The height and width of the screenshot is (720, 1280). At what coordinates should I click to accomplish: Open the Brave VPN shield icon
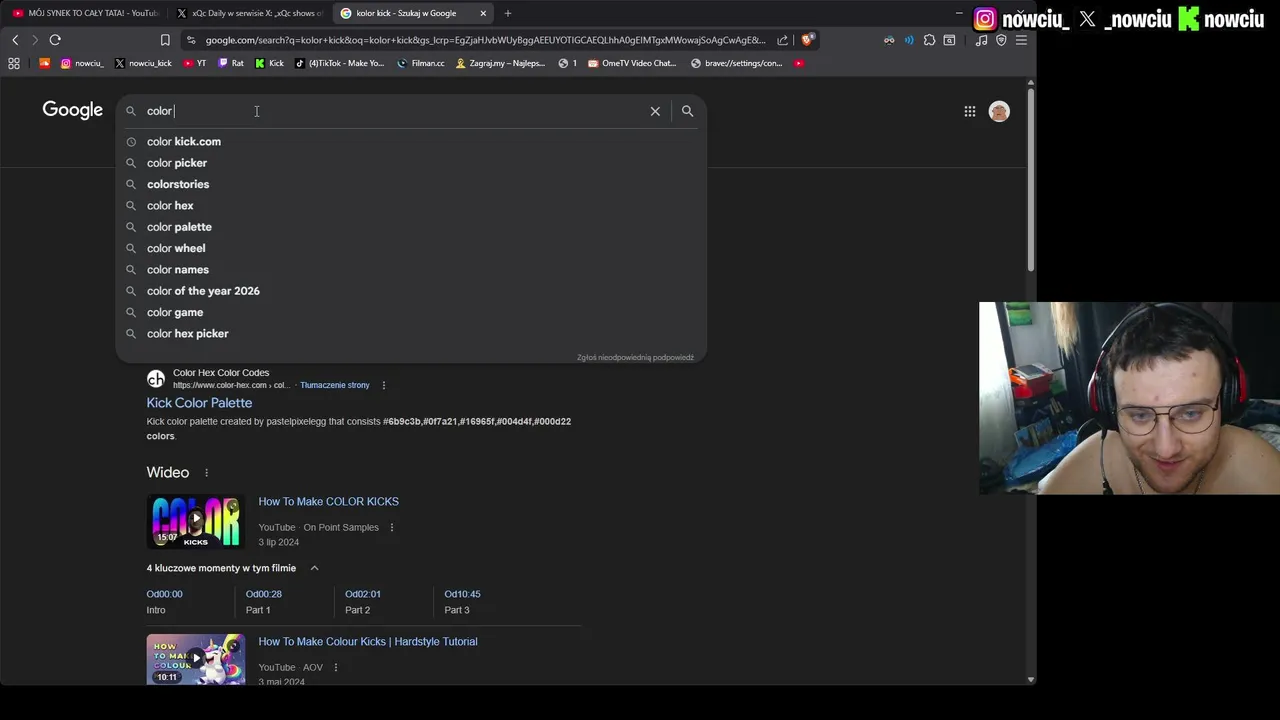pyautogui.click(x=1001, y=40)
